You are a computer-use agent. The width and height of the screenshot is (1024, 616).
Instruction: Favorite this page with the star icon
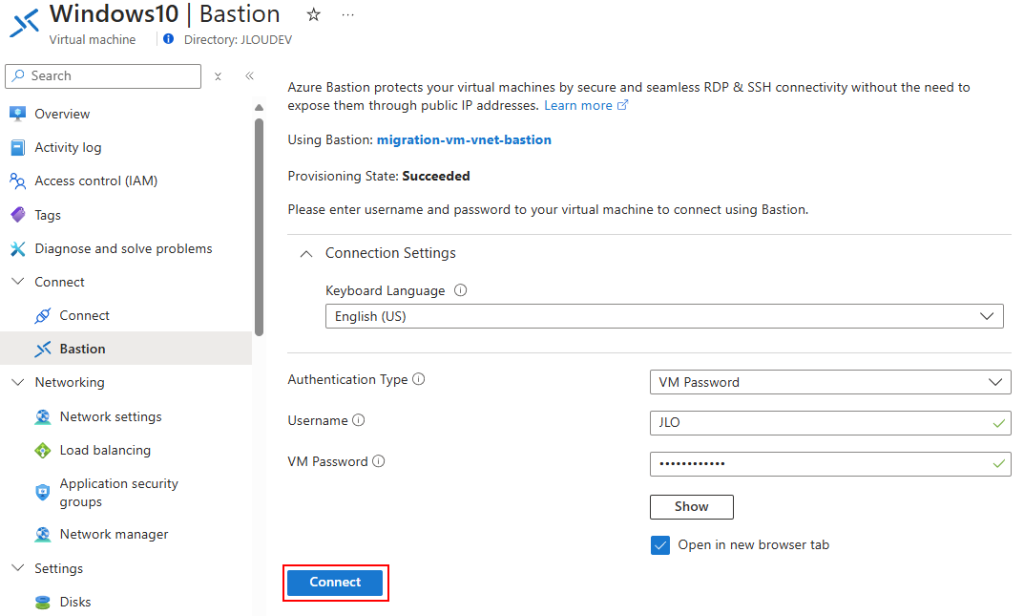click(x=313, y=14)
